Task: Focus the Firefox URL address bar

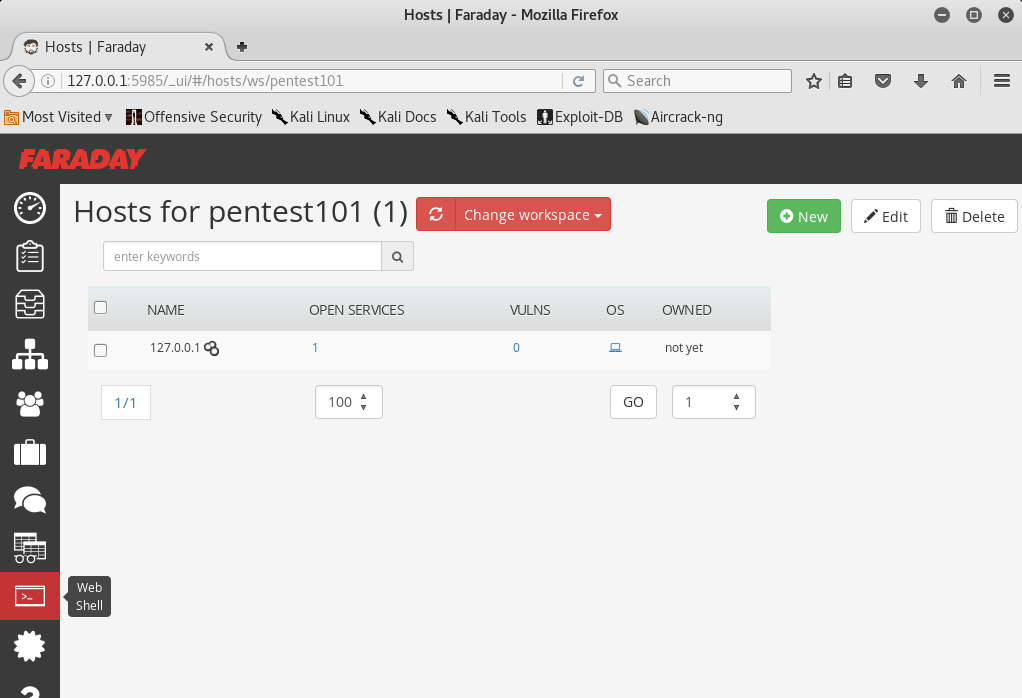Action: (312, 81)
